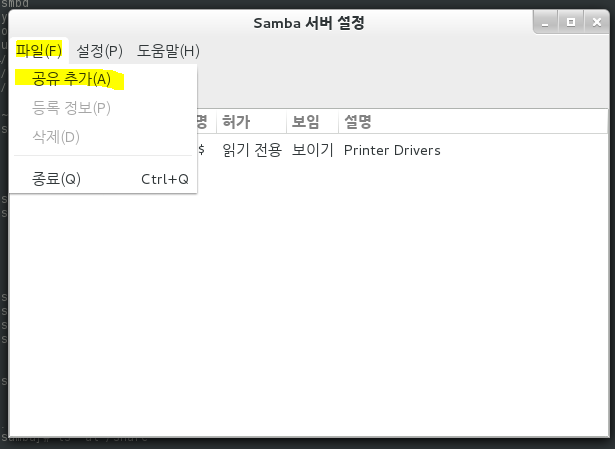The width and height of the screenshot is (615, 449).
Task: Maximize the Samba 서버 설정 window
Action: tap(571, 22)
